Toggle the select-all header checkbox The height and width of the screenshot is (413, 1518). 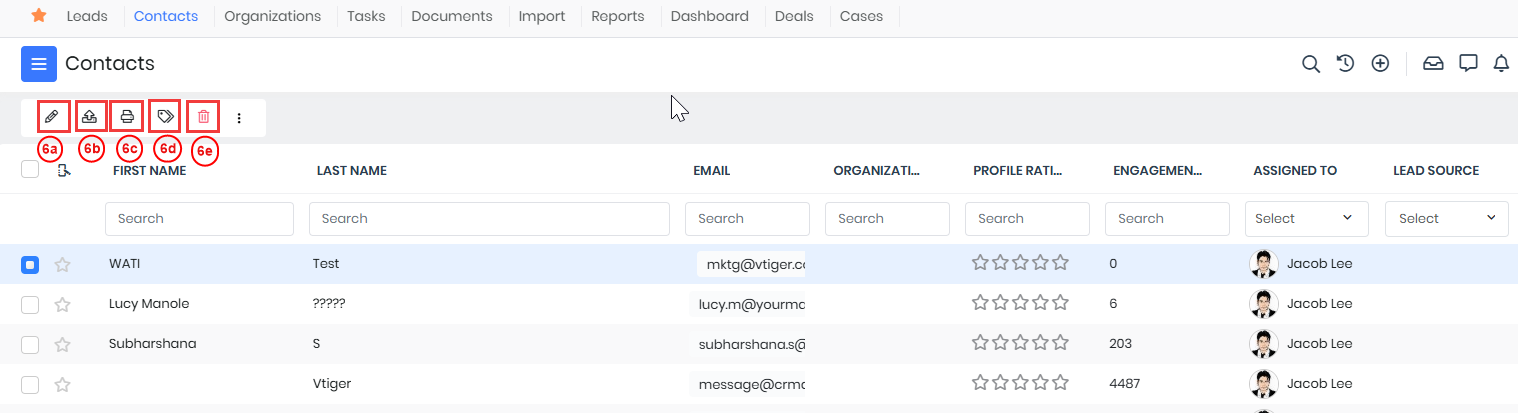click(30, 170)
